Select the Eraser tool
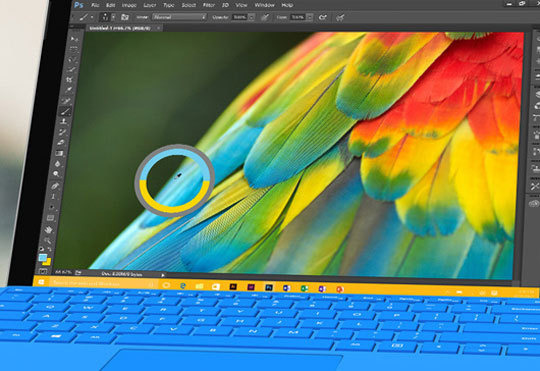The image size is (540, 371). tap(61, 142)
